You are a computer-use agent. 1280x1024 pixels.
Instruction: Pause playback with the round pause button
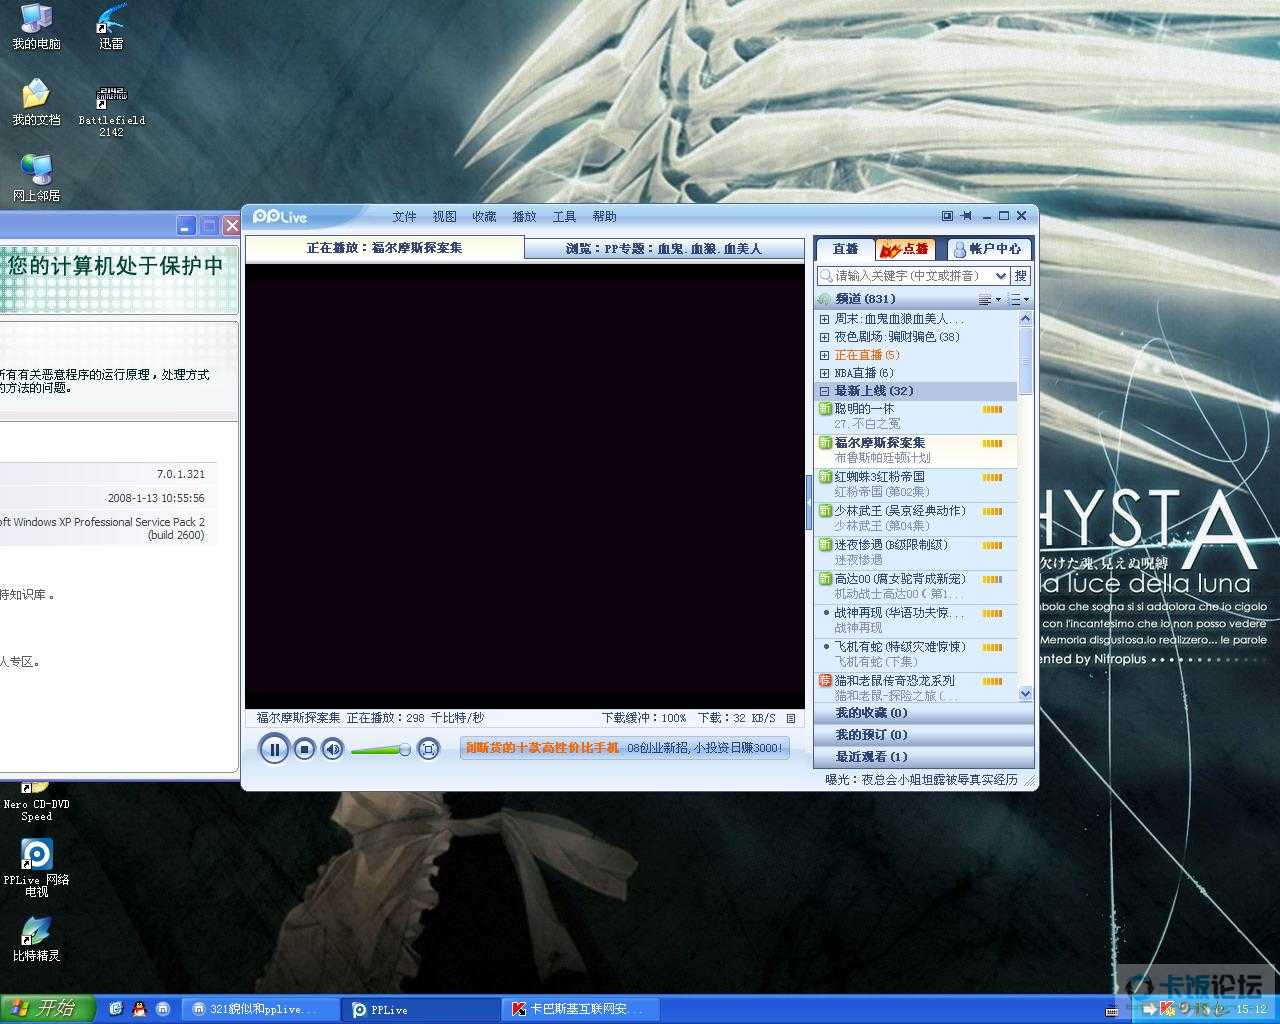click(x=274, y=748)
